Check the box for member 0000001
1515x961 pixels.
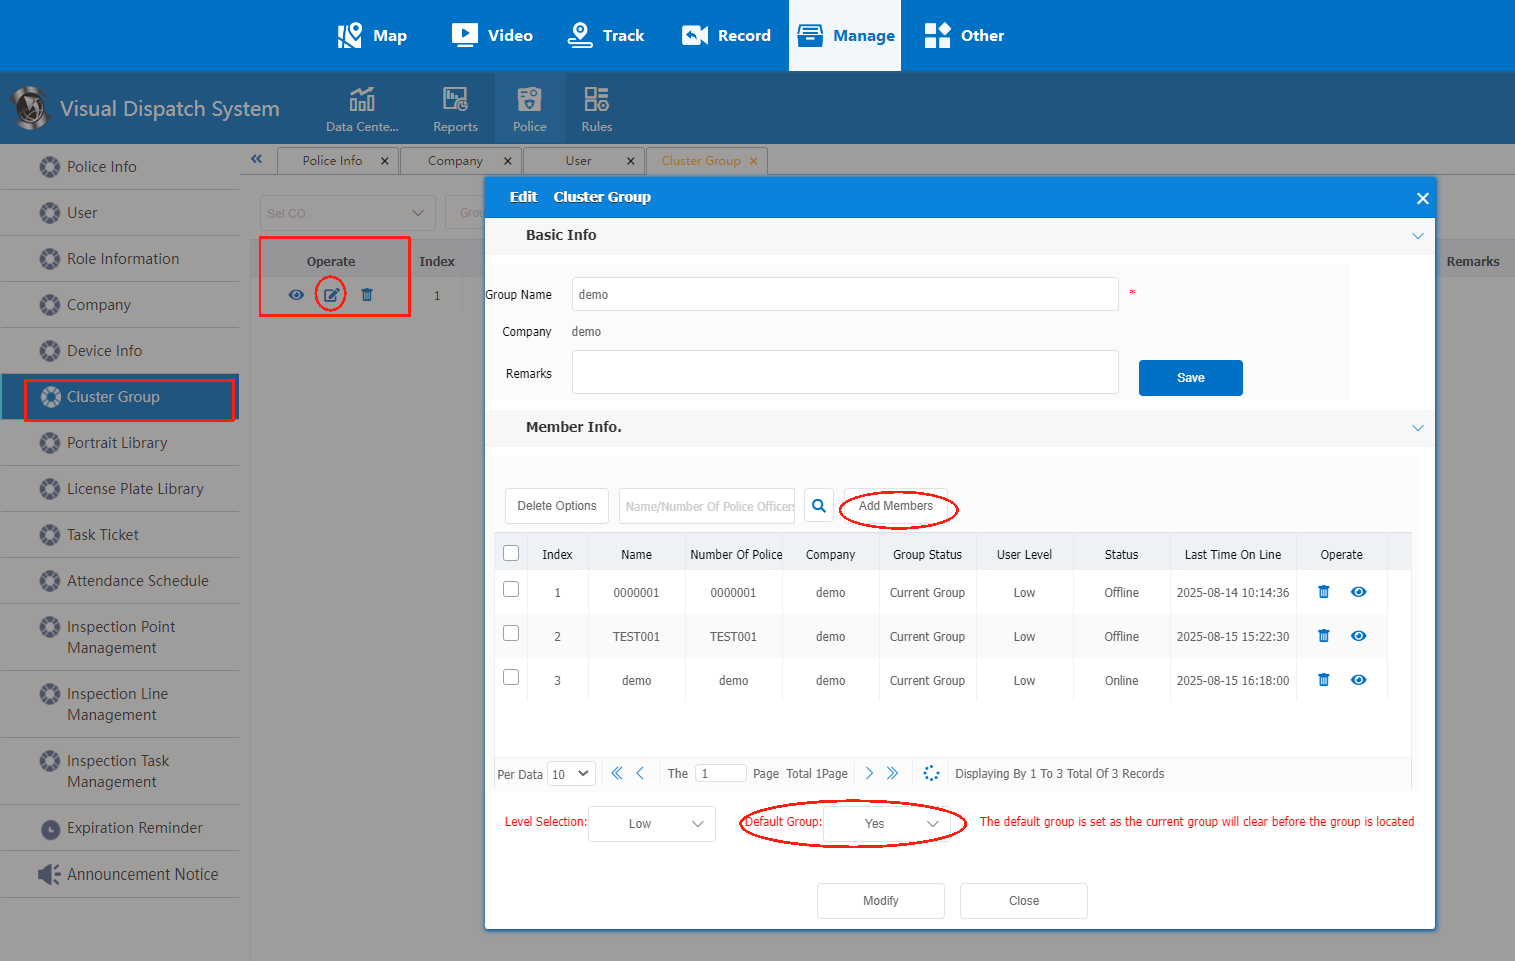tap(511, 589)
